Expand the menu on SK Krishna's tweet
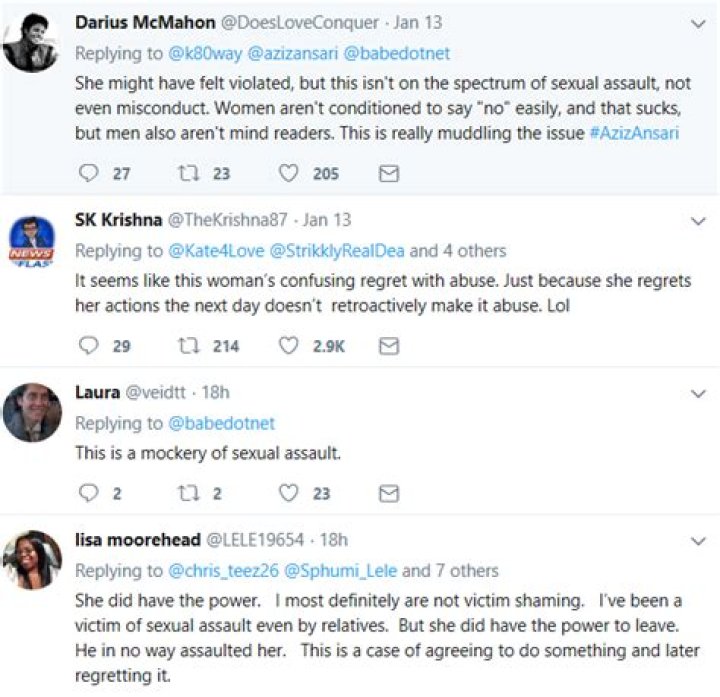This screenshot has height=697, width=720. point(699,220)
